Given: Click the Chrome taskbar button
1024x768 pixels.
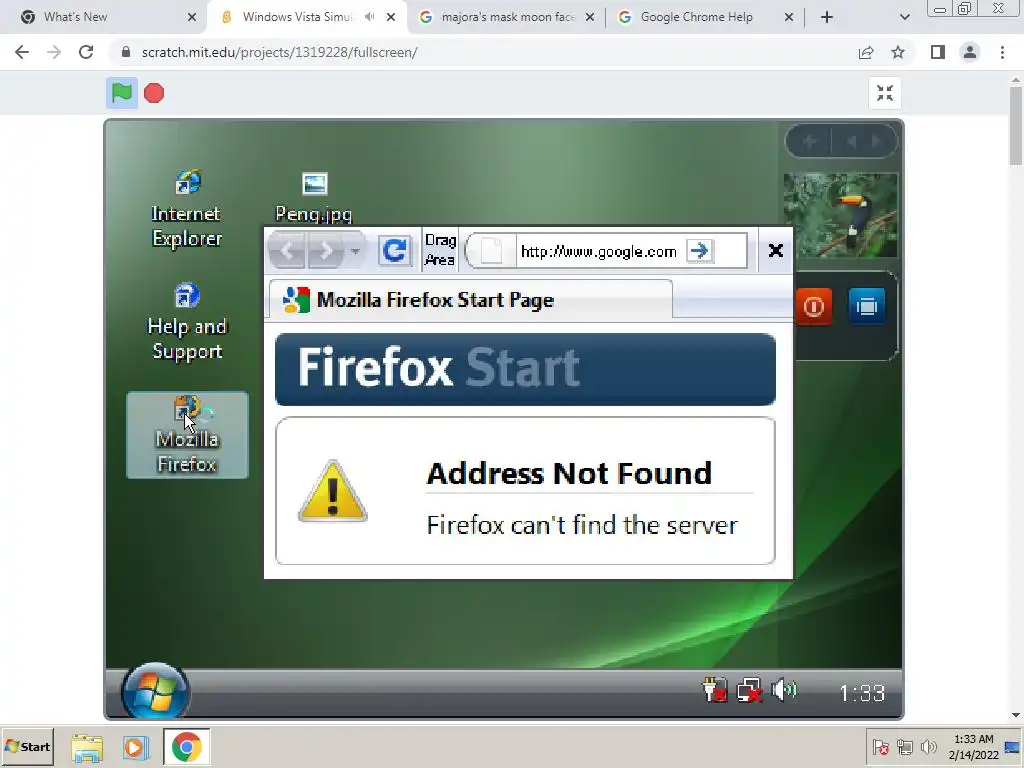Looking at the screenshot, I should tap(187, 747).
